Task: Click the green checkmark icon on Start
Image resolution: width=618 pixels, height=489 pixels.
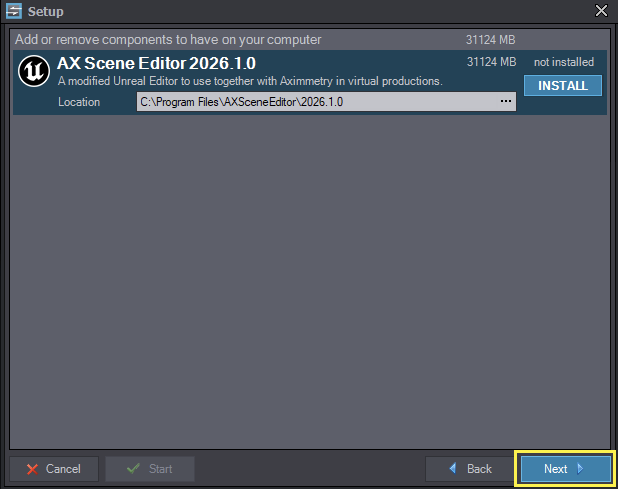Action: [x=133, y=469]
